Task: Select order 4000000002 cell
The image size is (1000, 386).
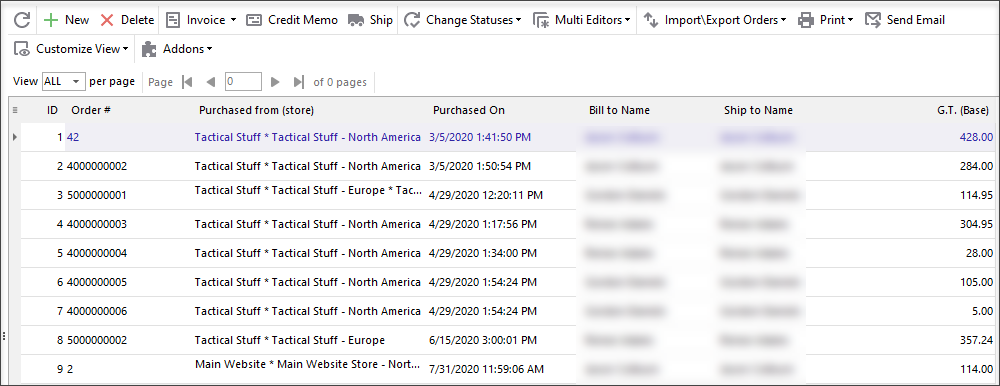Action: point(97,167)
